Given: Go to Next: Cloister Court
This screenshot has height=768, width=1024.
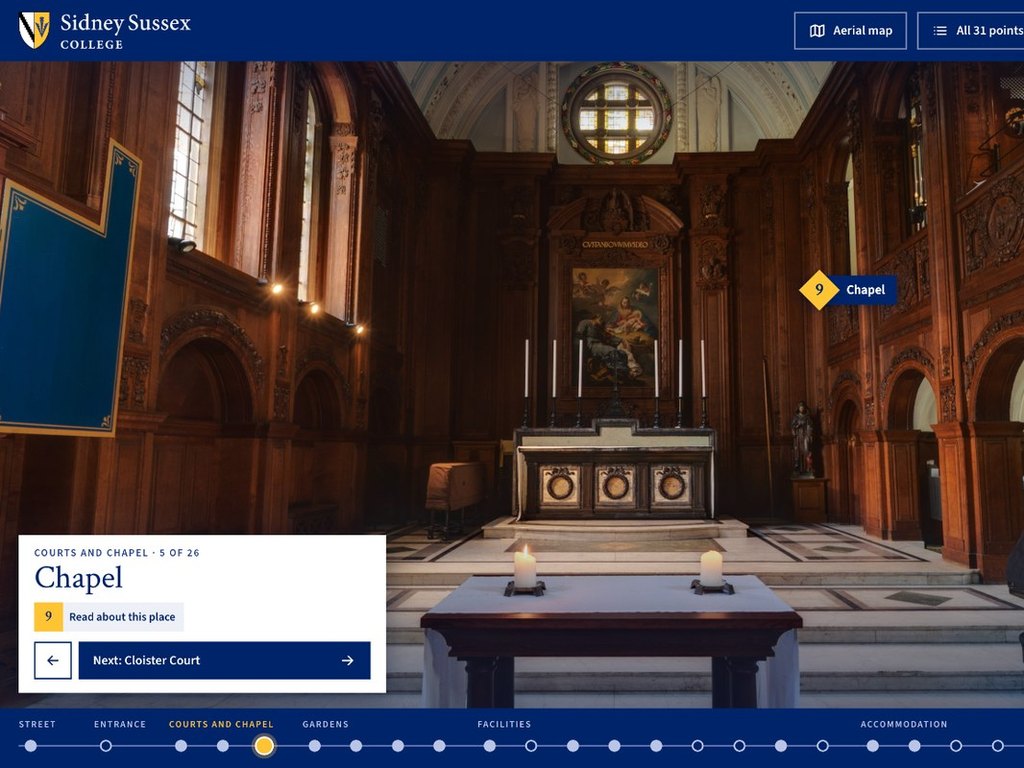Looking at the screenshot, I should pyautogui.click(x=224, y=660).
